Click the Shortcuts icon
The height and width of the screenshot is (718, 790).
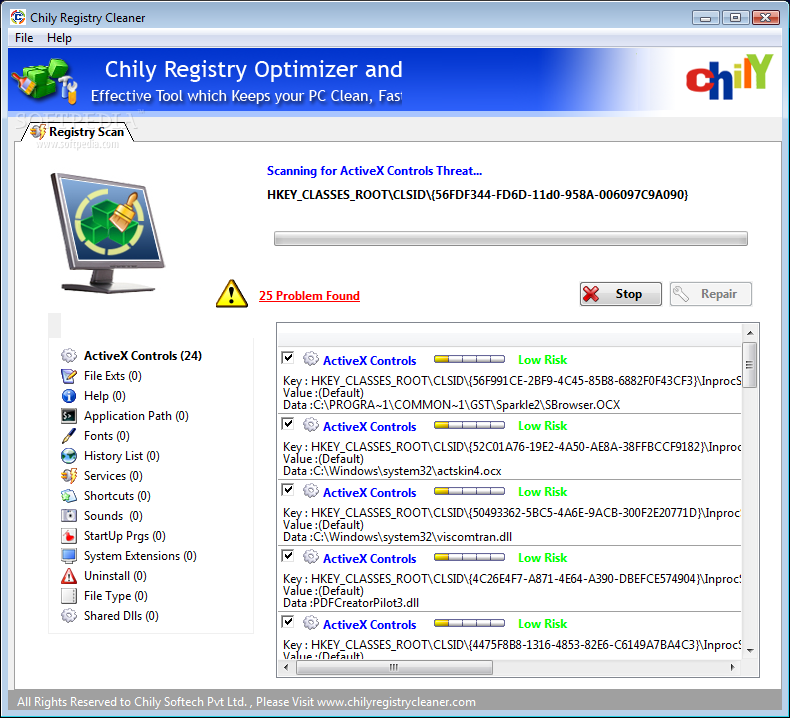69,496
